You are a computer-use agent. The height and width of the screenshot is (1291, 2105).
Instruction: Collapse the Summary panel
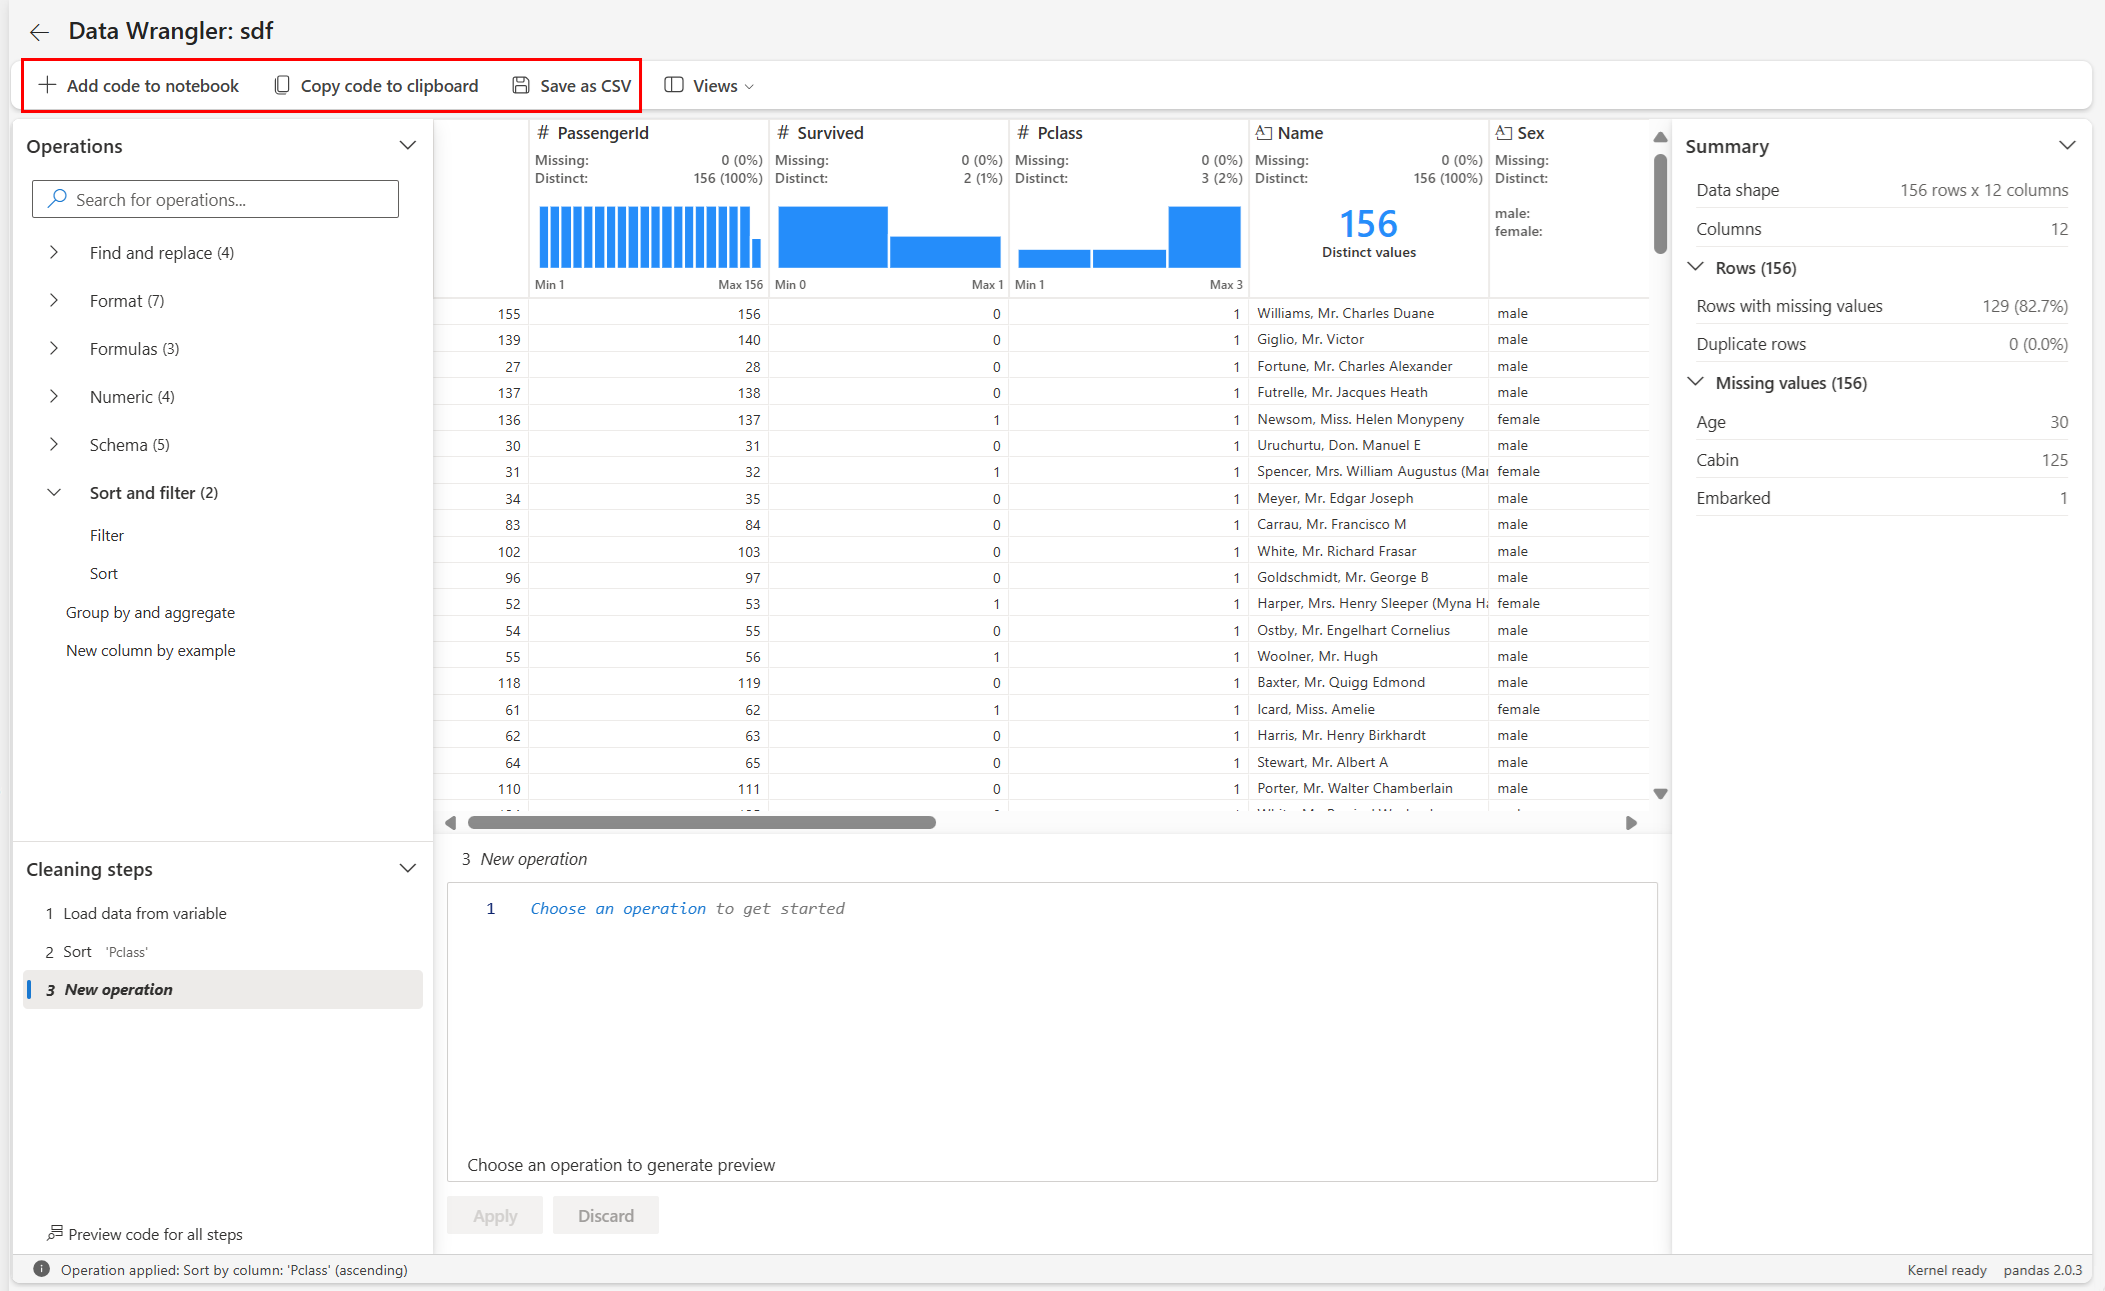tap(2068, 145)
